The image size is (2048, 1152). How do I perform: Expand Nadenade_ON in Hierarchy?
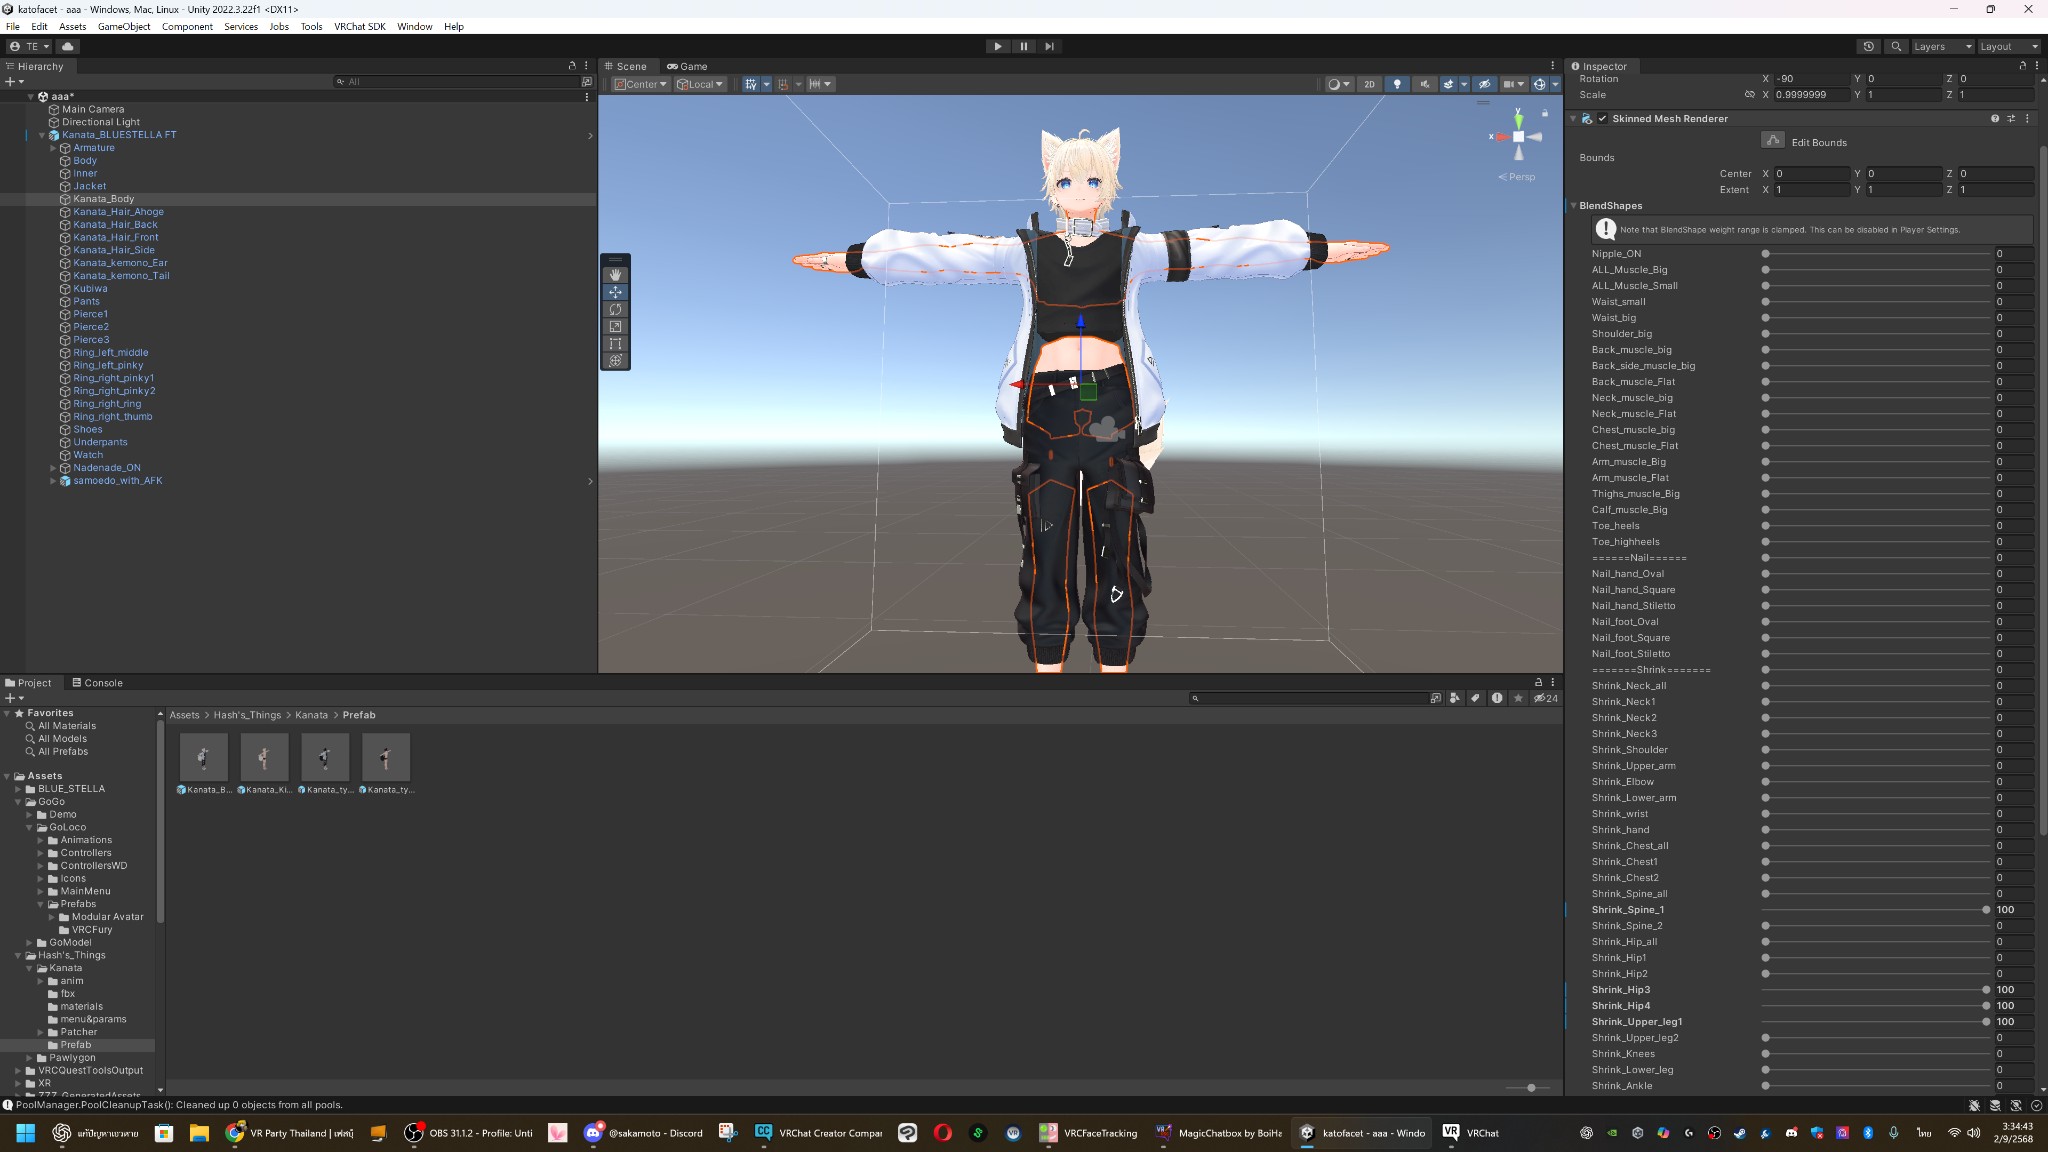[x=53, y=468]
